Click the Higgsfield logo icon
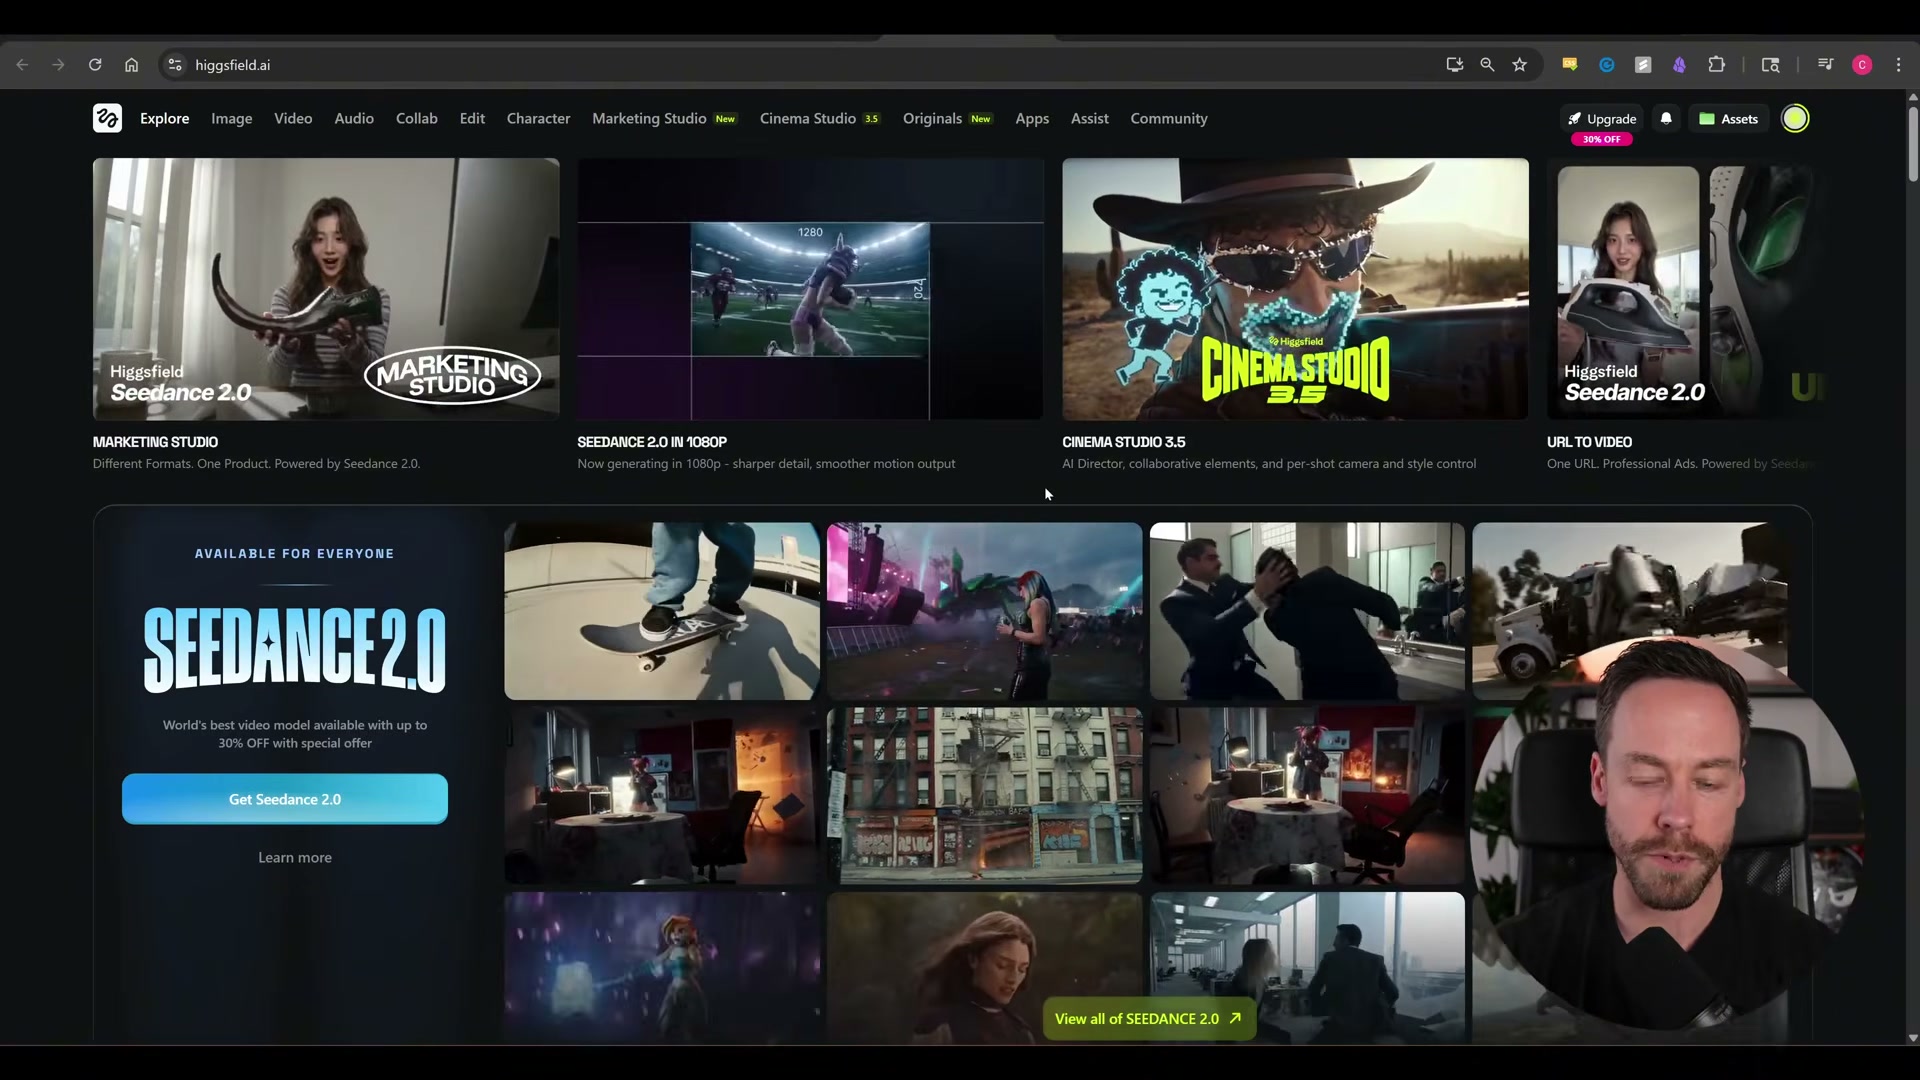1920x1080 pixels. point(107,118)
